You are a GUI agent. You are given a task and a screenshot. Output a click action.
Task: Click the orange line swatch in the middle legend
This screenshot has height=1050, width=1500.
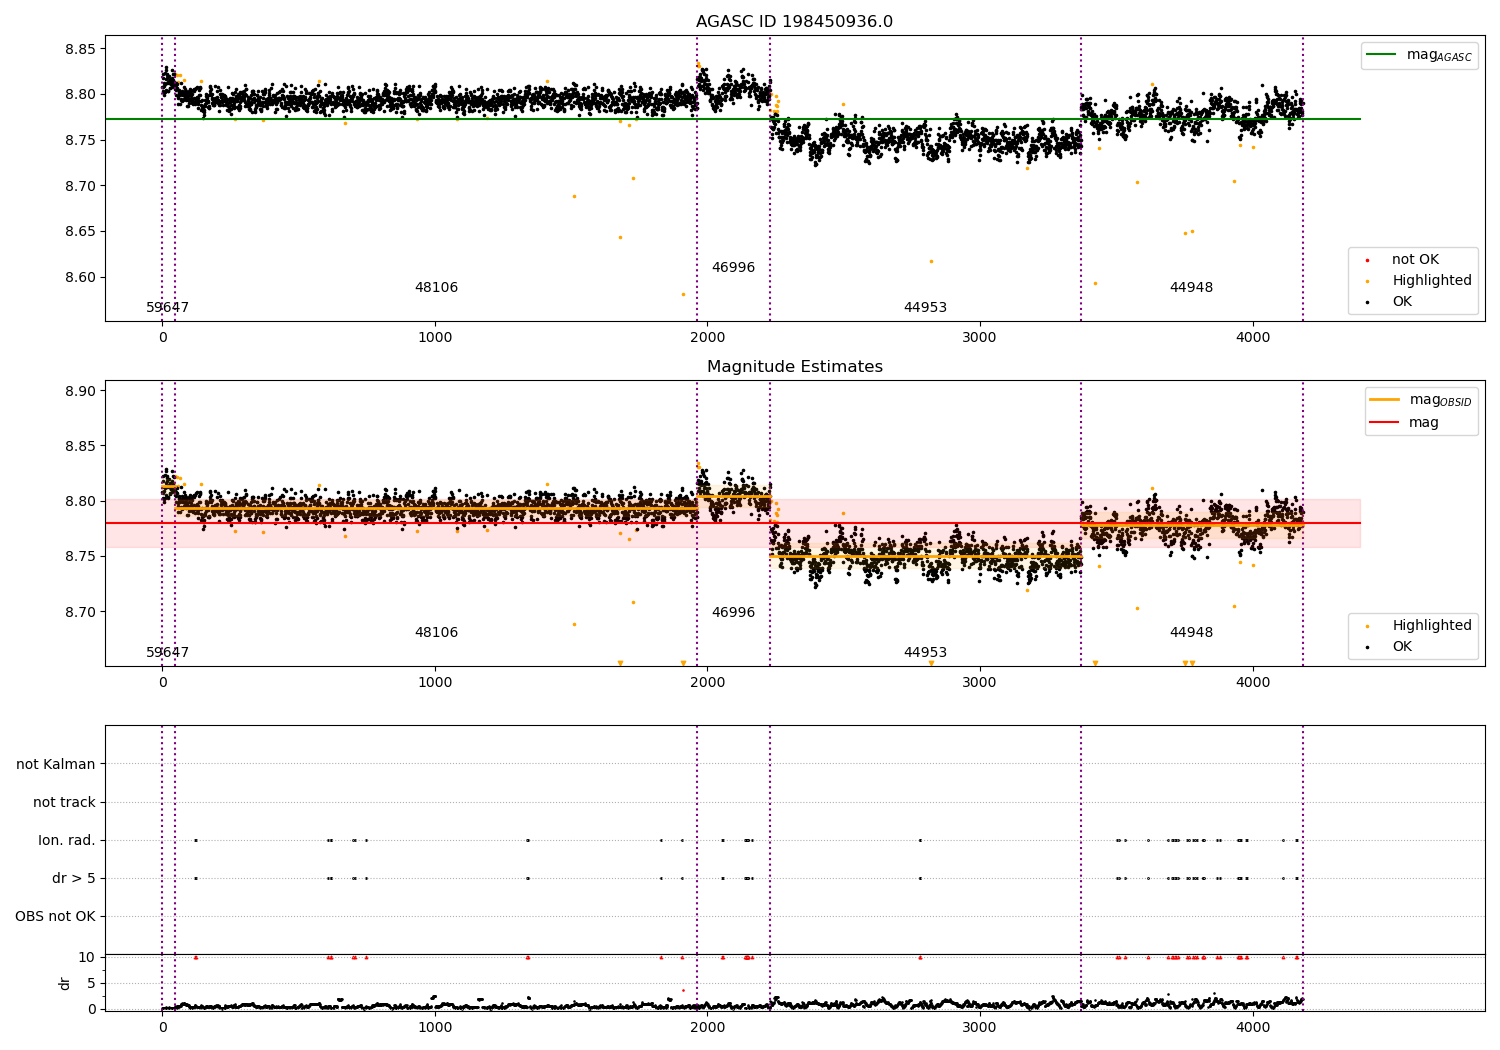(1385, 400)
